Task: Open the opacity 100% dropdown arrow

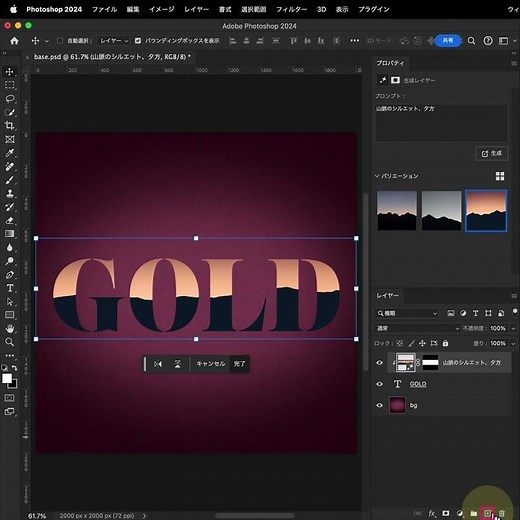Action: [513, 328]
